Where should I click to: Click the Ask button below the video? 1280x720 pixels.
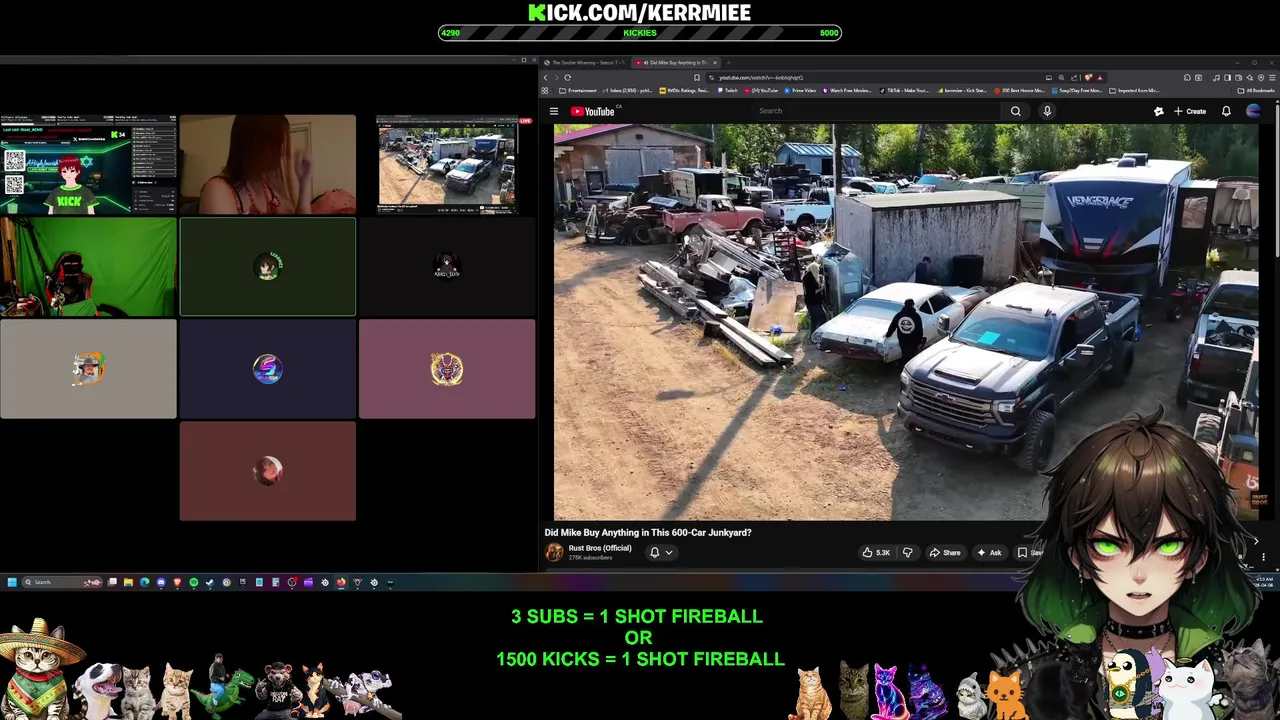point(989,552)
